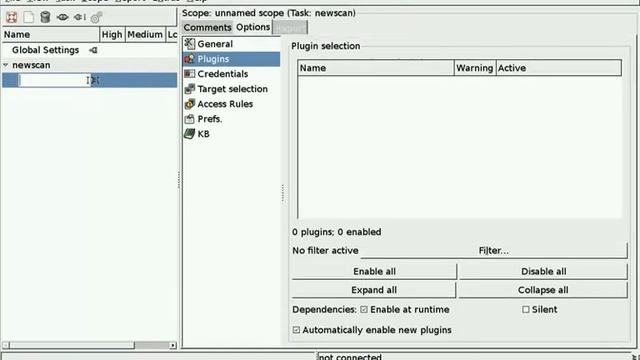Screen dimensions: 640x360
Task: Open the Access Rules options icon
Action: pyautogui.click(x=189, y=104)
